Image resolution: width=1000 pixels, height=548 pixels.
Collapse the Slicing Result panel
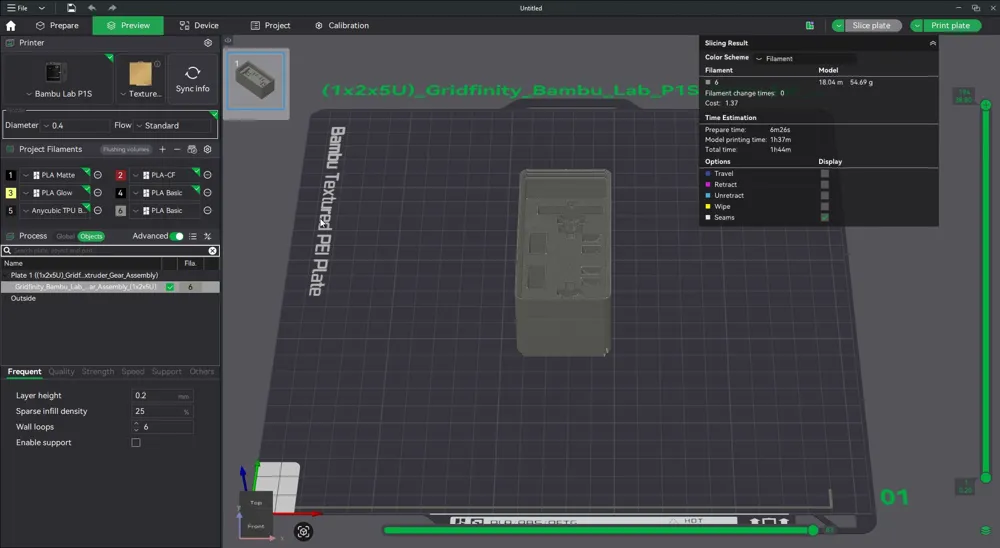pyautogui.click(x=932, y=43)
